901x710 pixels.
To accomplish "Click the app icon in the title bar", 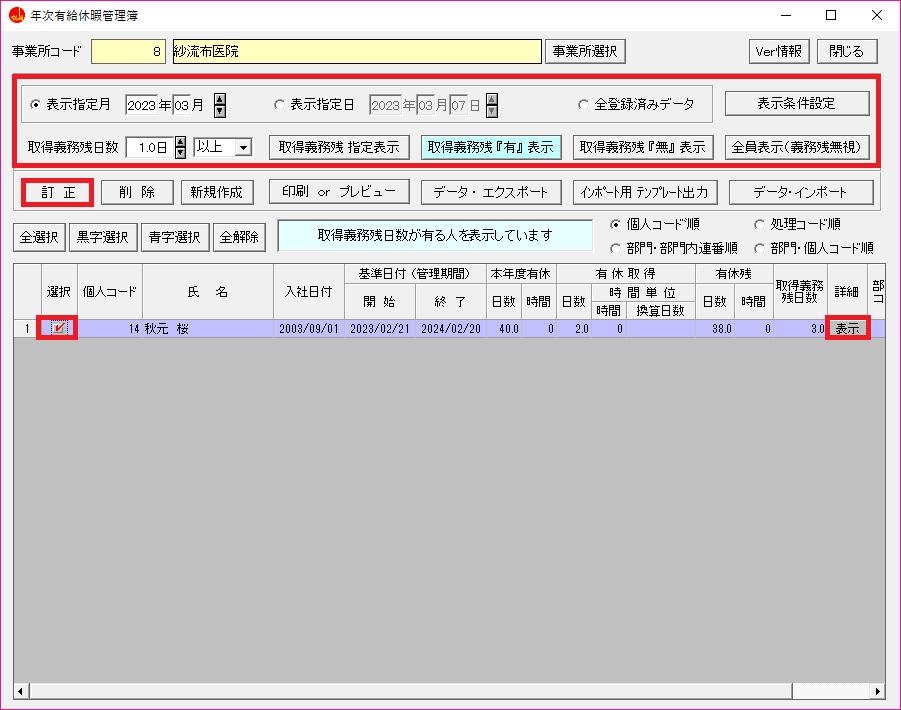I will pos(17,15).
